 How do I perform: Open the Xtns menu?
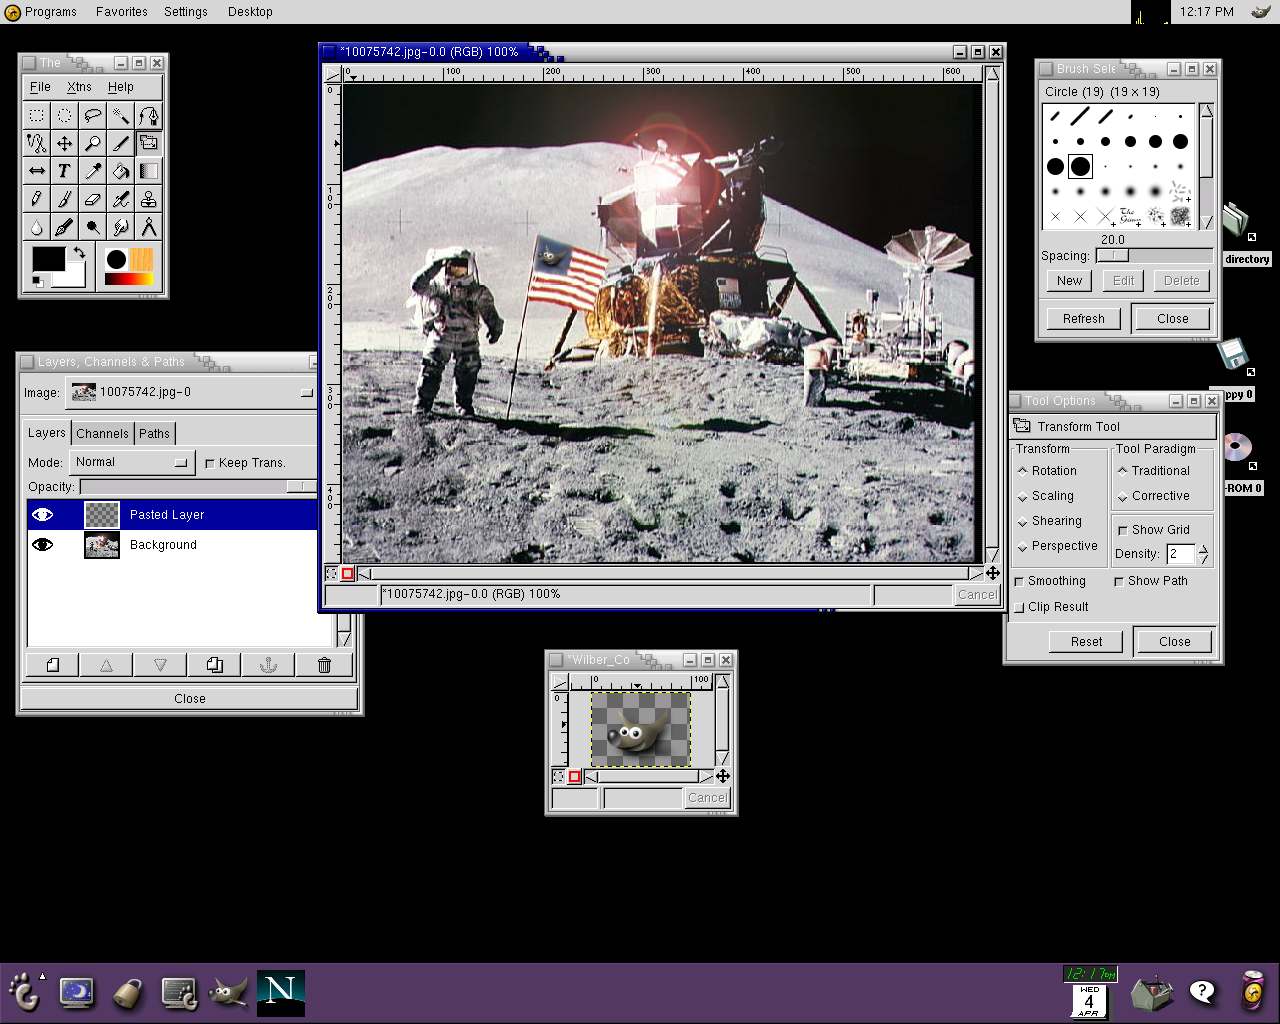click(79, 87)
